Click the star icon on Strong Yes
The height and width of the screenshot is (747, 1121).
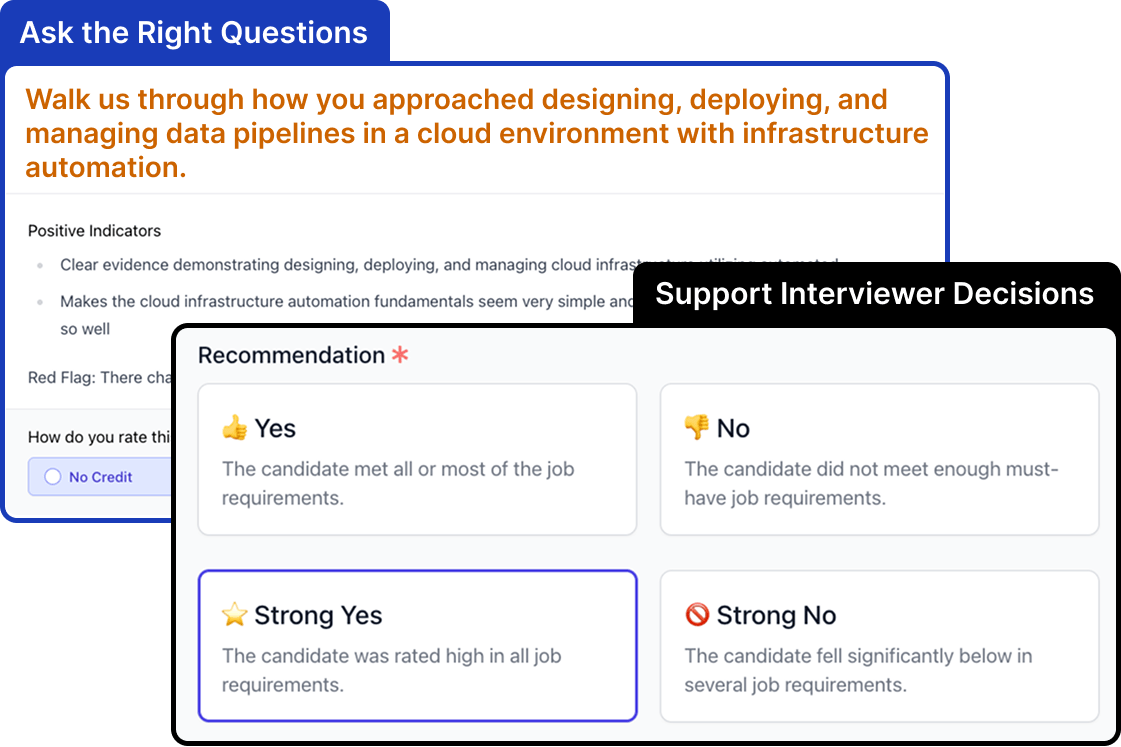(x=234, y=615)
